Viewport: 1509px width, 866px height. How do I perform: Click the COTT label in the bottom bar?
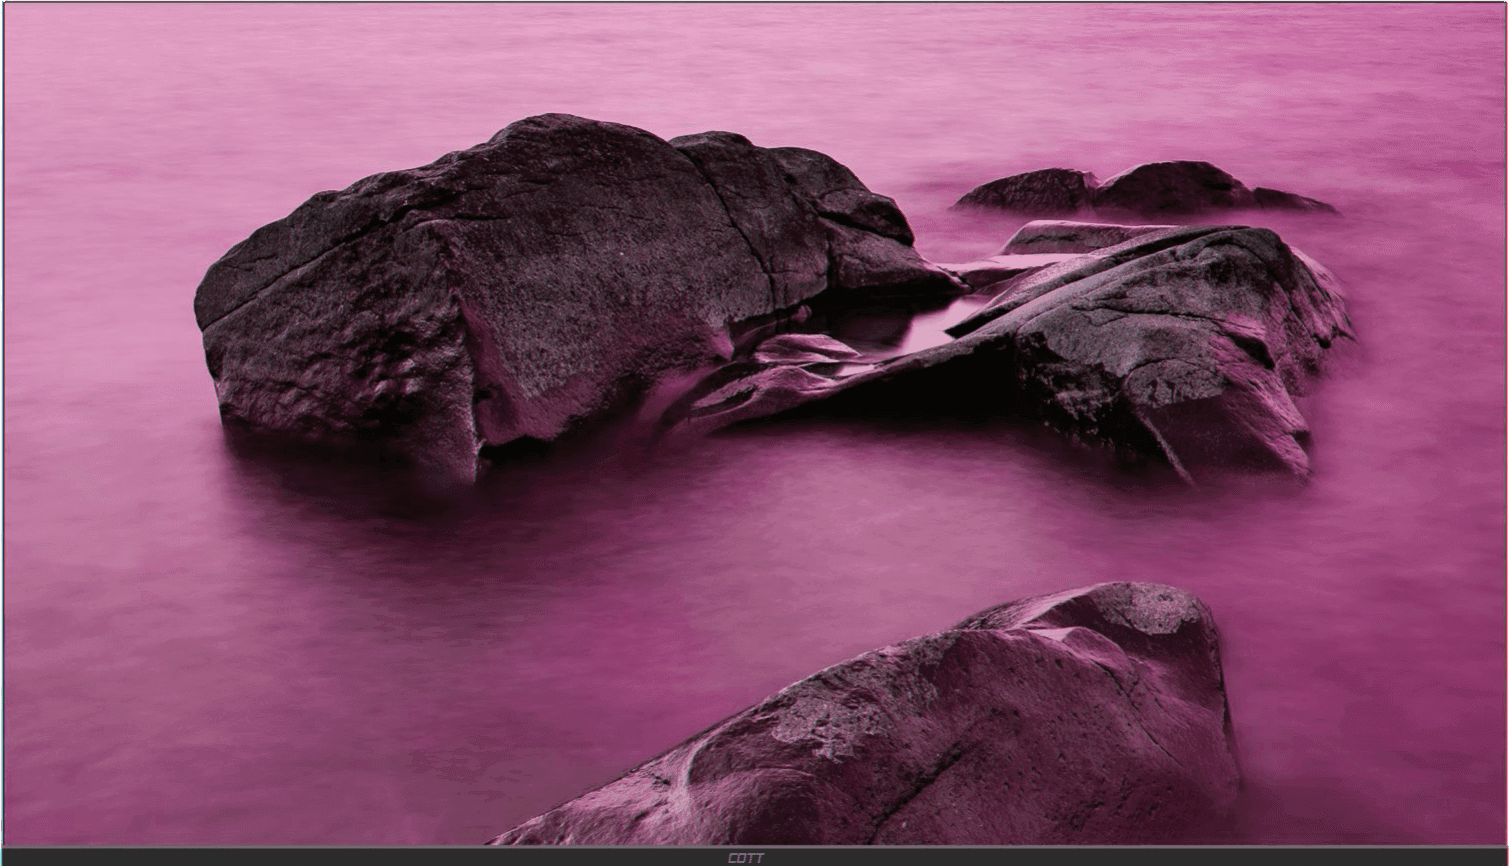tap(745, 858)
